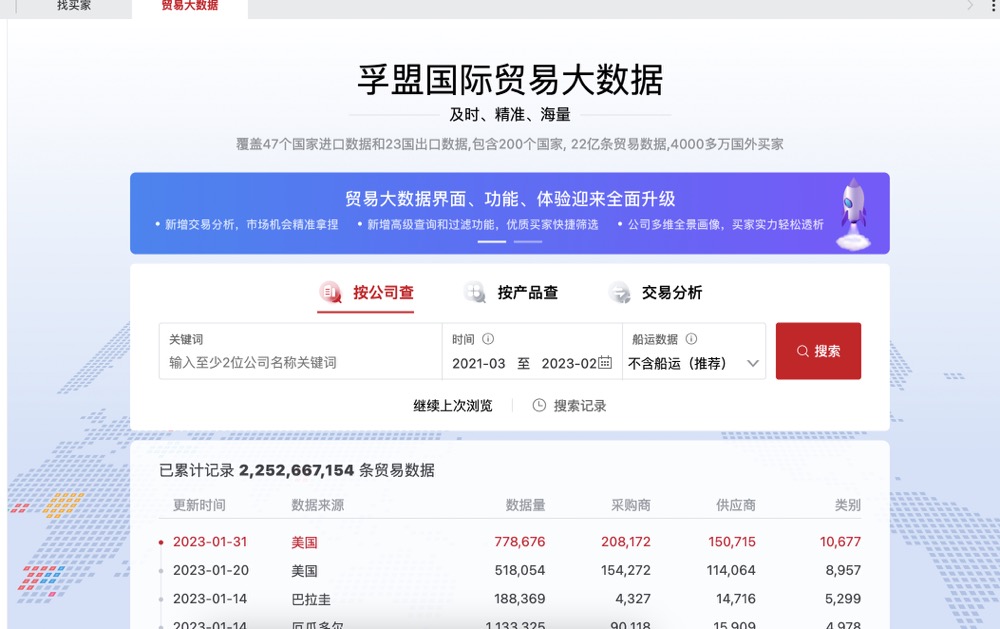Click the 按产品查 product search icon
The image size is (1000, 629).
pyautogui.click(x=475, y=292)
